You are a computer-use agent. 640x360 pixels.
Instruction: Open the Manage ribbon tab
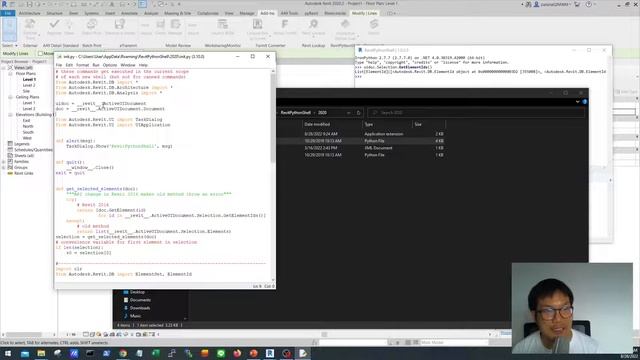(247, 13)
